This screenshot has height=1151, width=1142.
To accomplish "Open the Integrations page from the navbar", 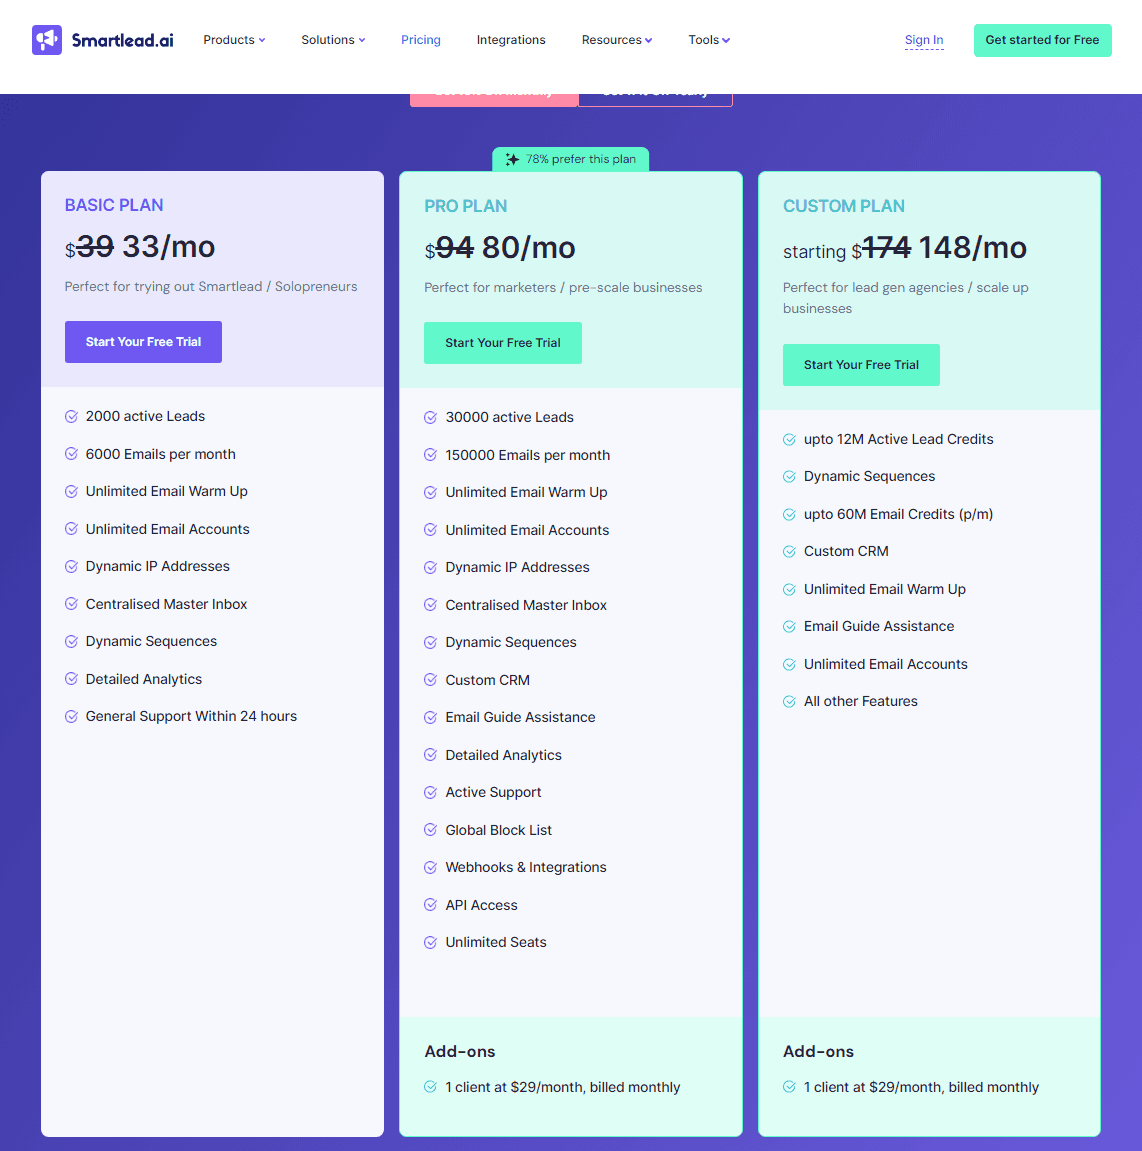I will 511,40.
